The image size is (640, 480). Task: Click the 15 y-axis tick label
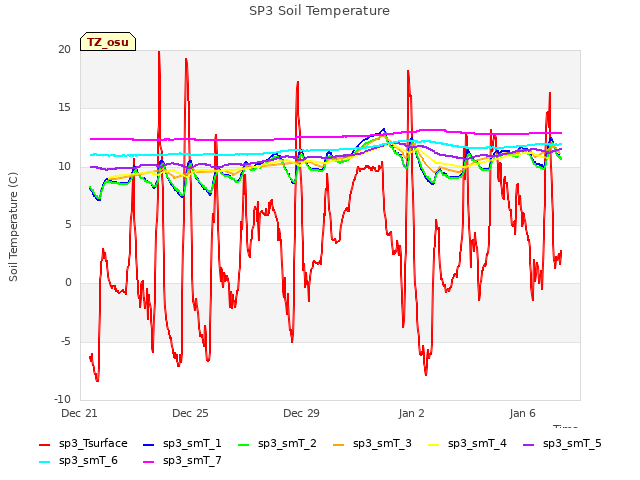pyautogui.click(x=64, y=108)
